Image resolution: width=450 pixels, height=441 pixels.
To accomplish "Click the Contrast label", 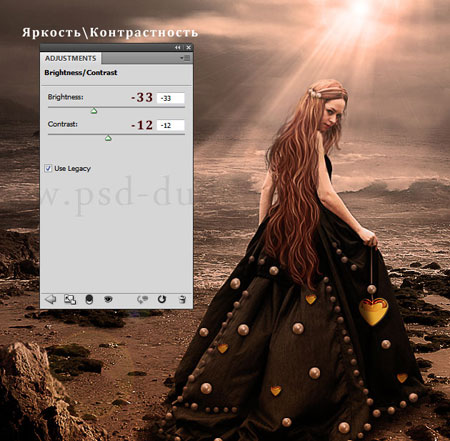I will pos(63,124).
